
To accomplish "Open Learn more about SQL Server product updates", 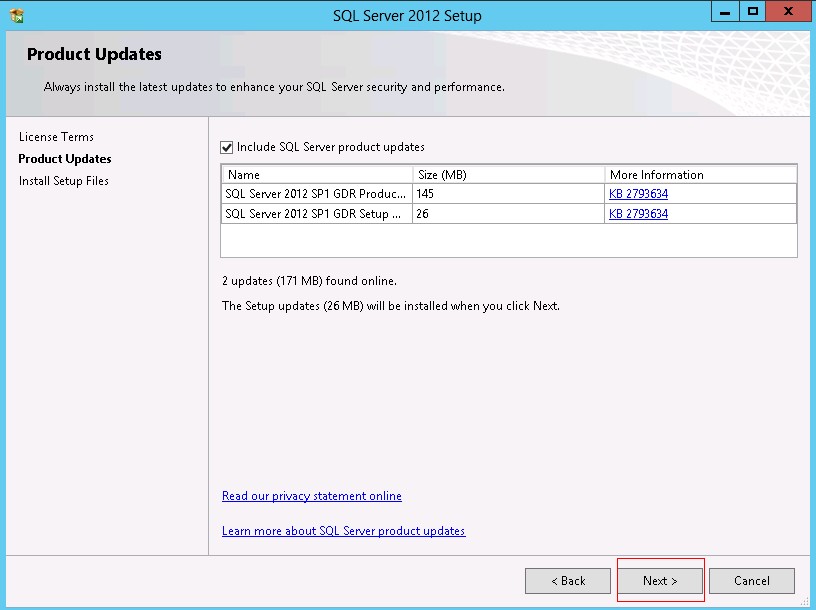I will click(343, 531).
